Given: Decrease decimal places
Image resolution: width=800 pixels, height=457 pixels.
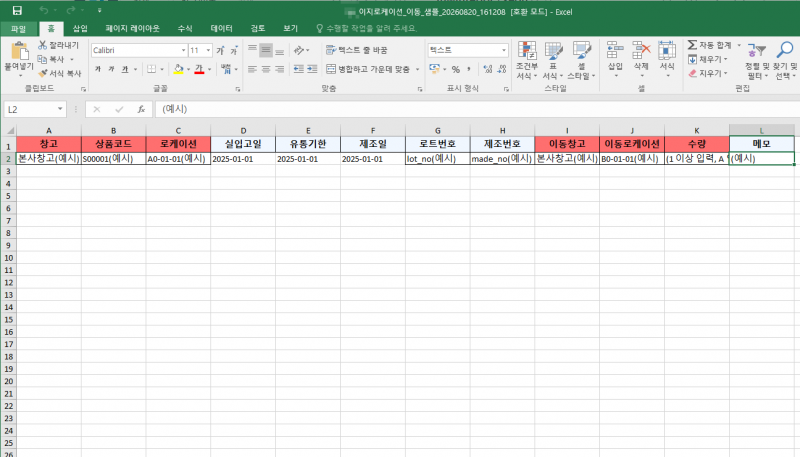Looking at the screenshot, I should (502, 69).
